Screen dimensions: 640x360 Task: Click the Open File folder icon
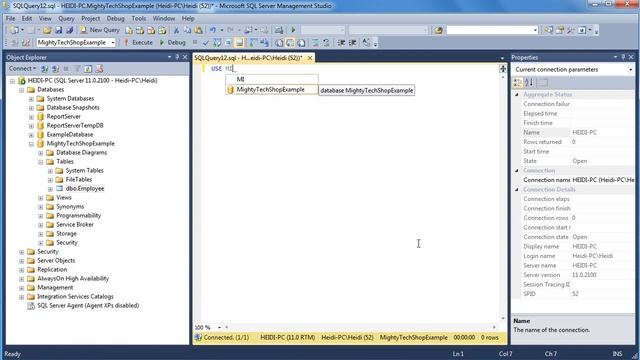pyautogui.click(x=47, y=30)
